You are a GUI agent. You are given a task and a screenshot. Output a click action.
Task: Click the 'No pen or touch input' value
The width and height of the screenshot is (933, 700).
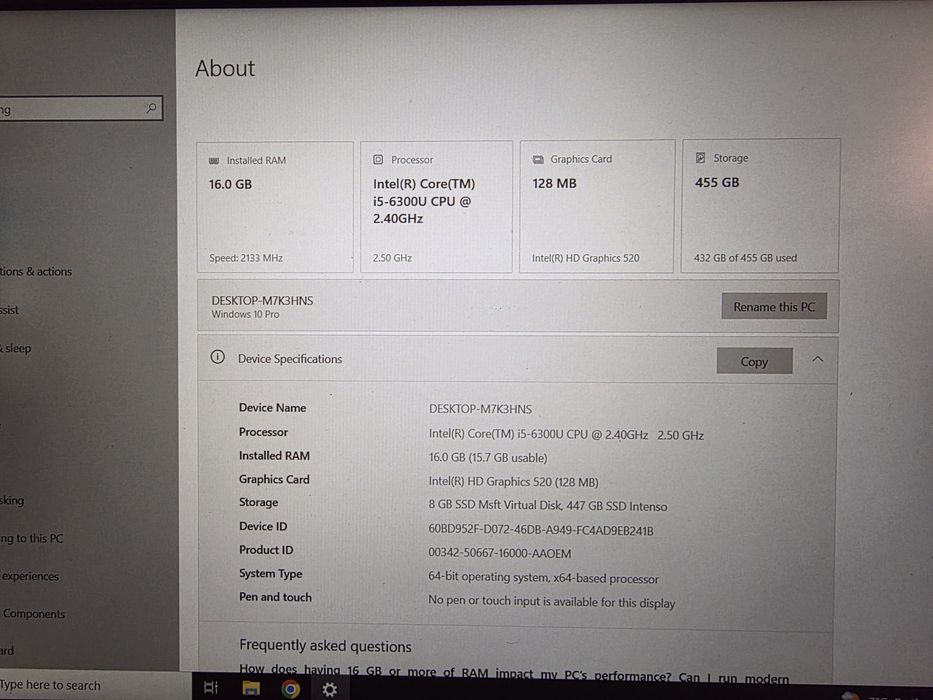[x=552, y=602]
